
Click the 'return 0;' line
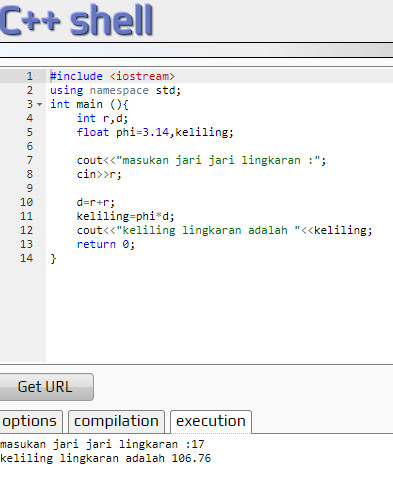pyautogui.click(x=106, y=244)
